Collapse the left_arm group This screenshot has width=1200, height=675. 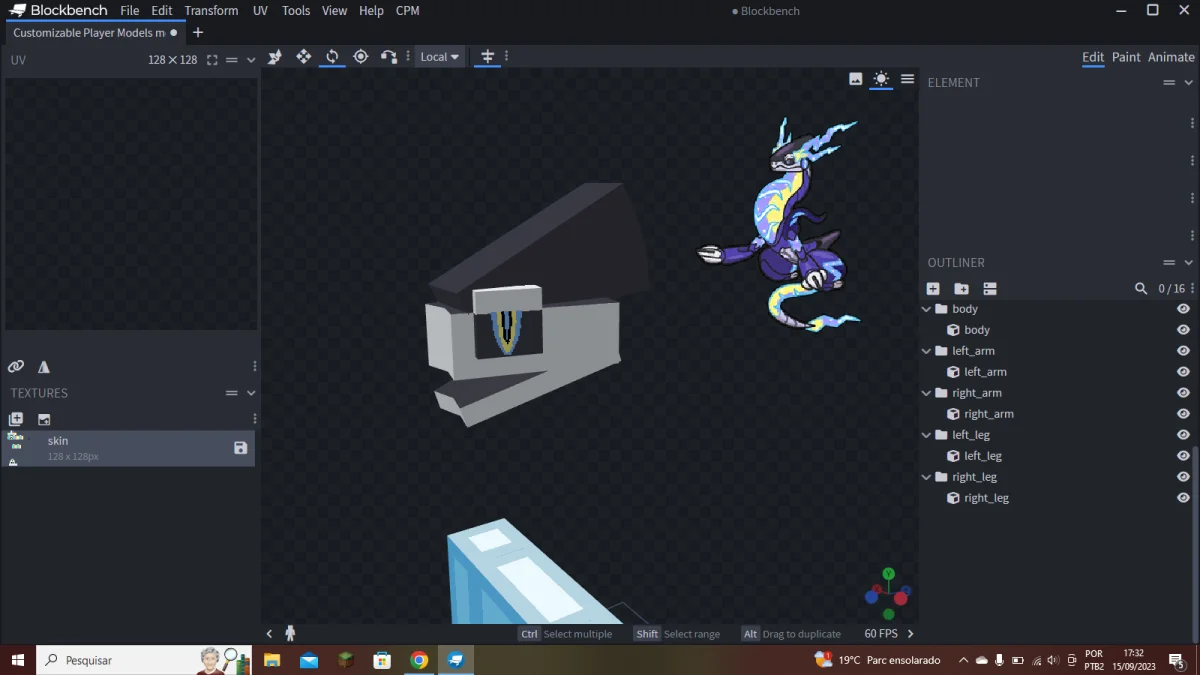tap(927, 351)
